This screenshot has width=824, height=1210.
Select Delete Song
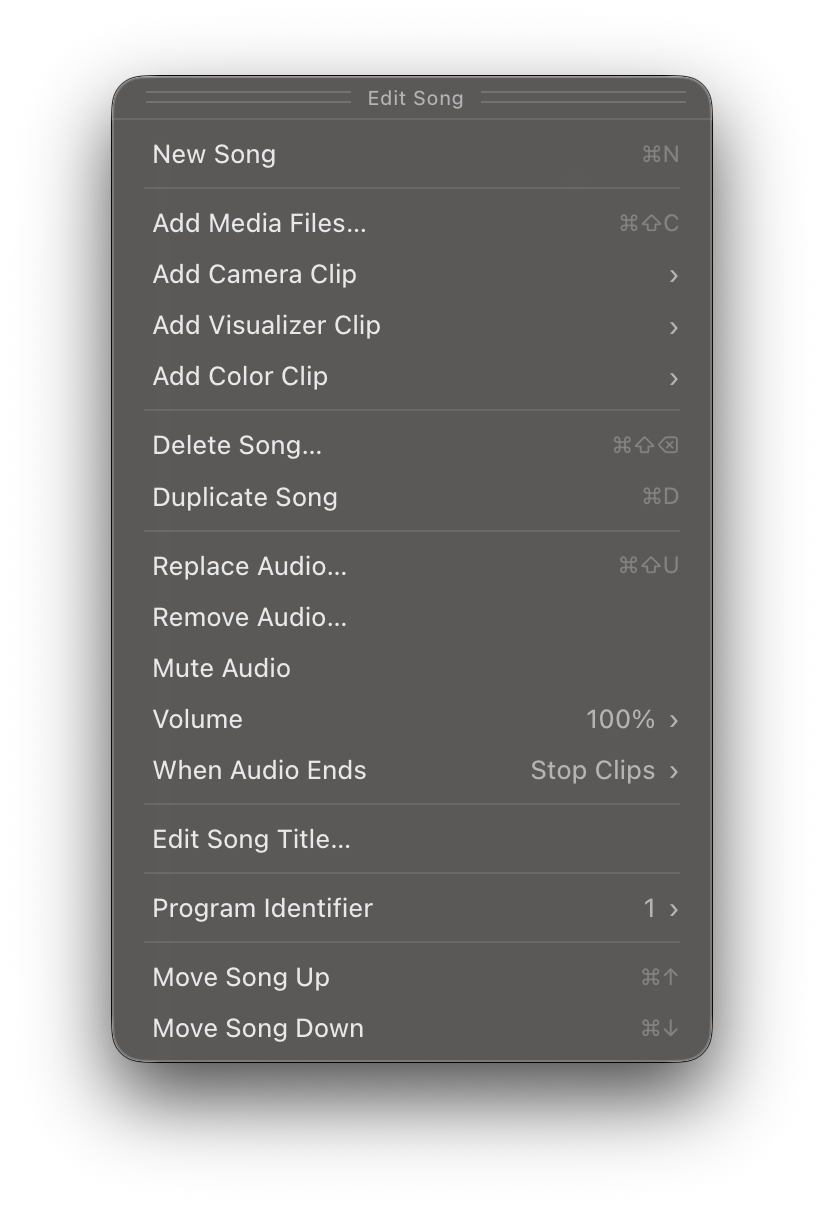pyautogui.click(x=237, y=445)
